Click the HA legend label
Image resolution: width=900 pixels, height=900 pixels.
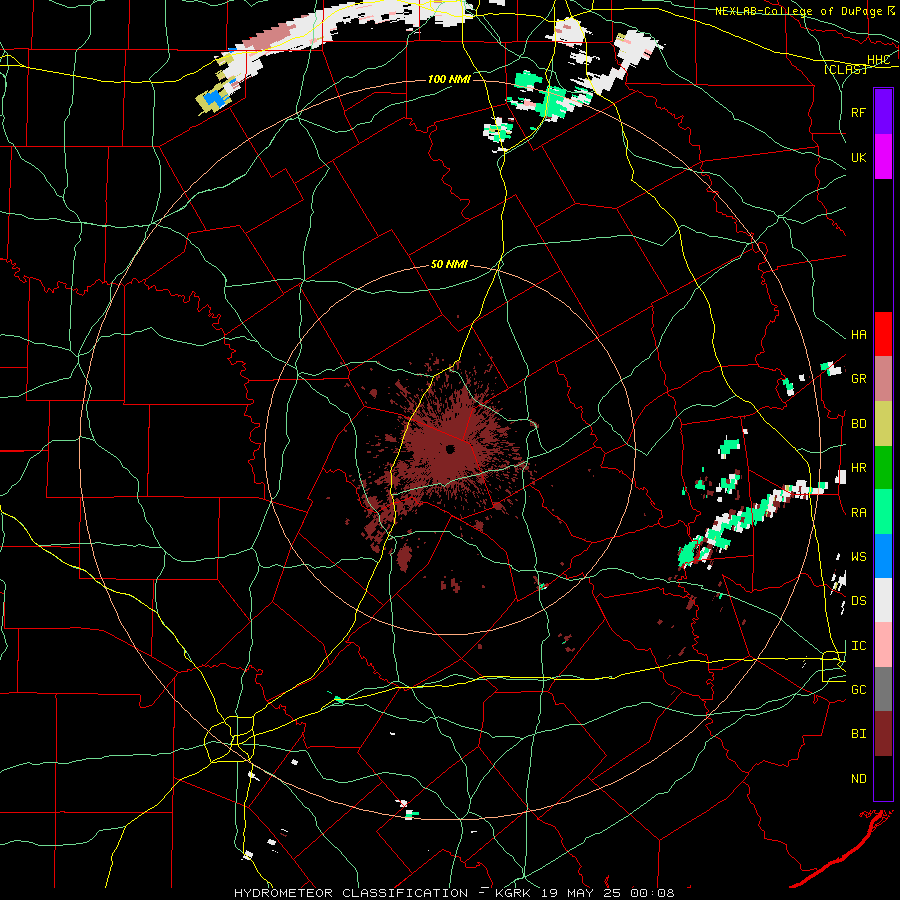[x=858, y=335]
